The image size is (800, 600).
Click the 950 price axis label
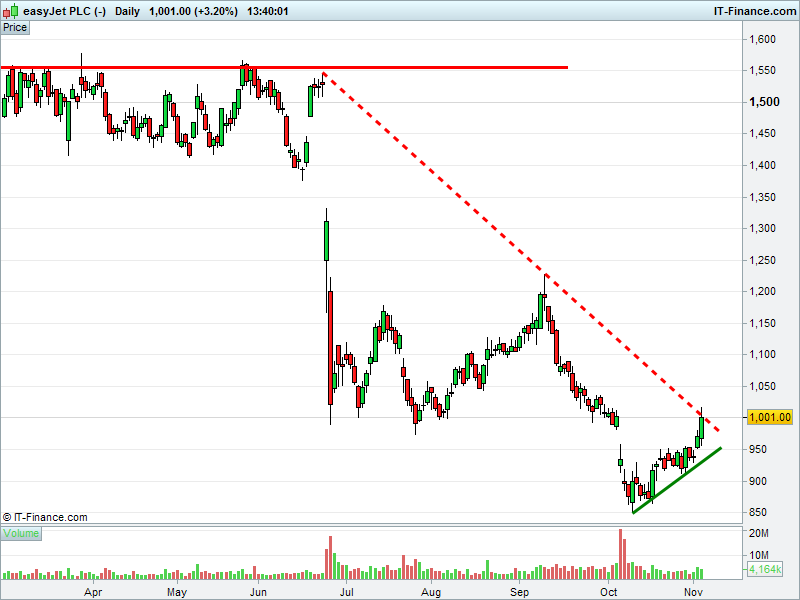click(758, 449)
